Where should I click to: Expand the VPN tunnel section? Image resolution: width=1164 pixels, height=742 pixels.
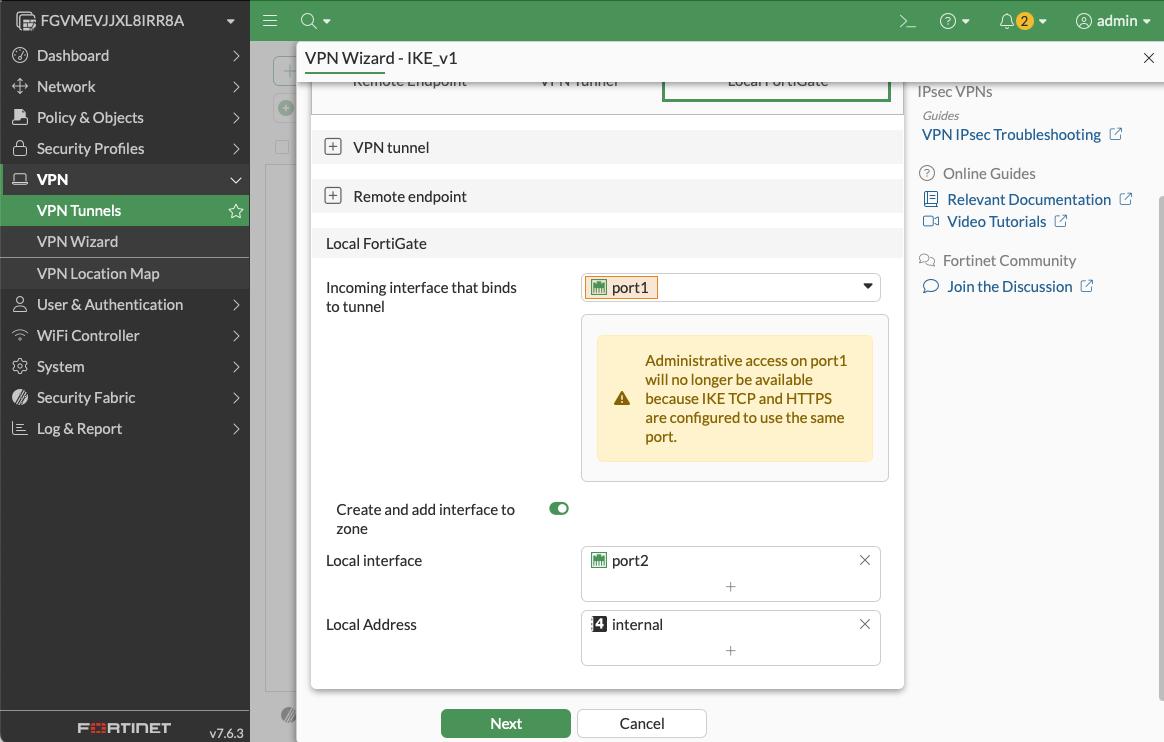pos(333,147)
